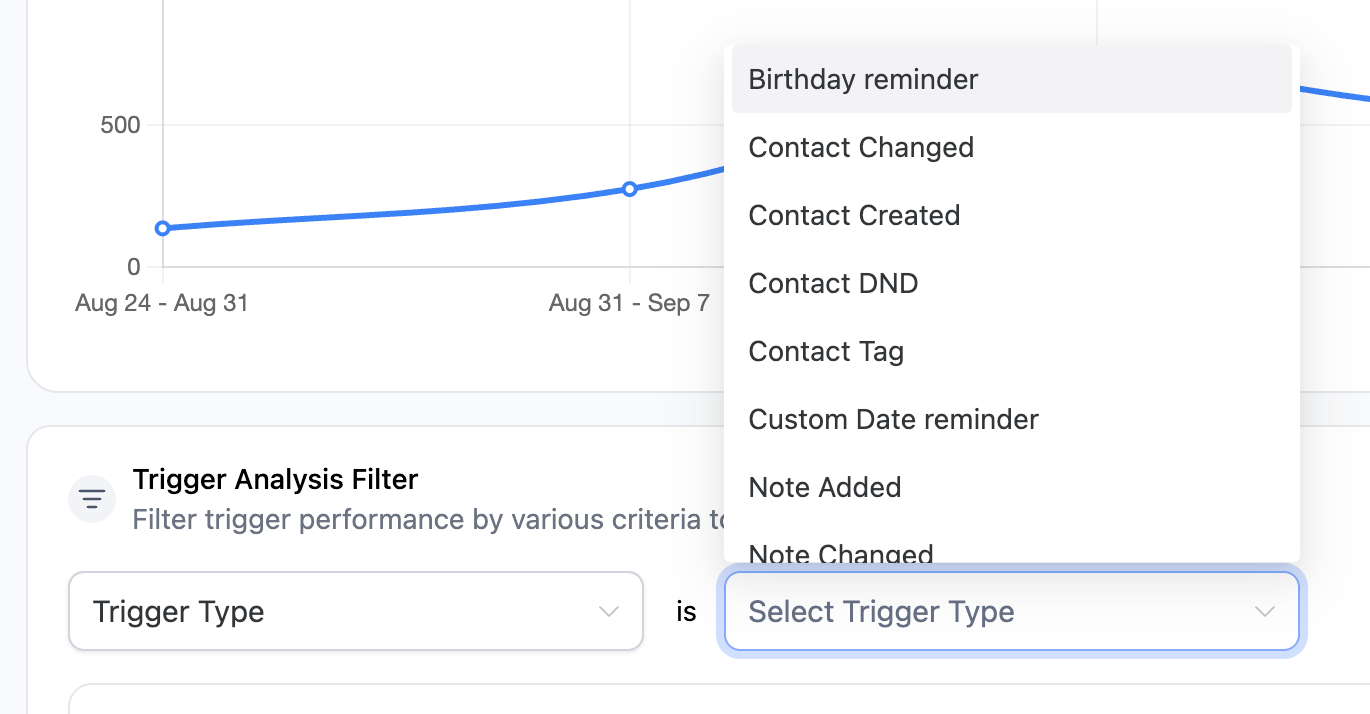Click the Aug 24 - Aug 31 data point
Screen dimensions: 1370x714
163,229
